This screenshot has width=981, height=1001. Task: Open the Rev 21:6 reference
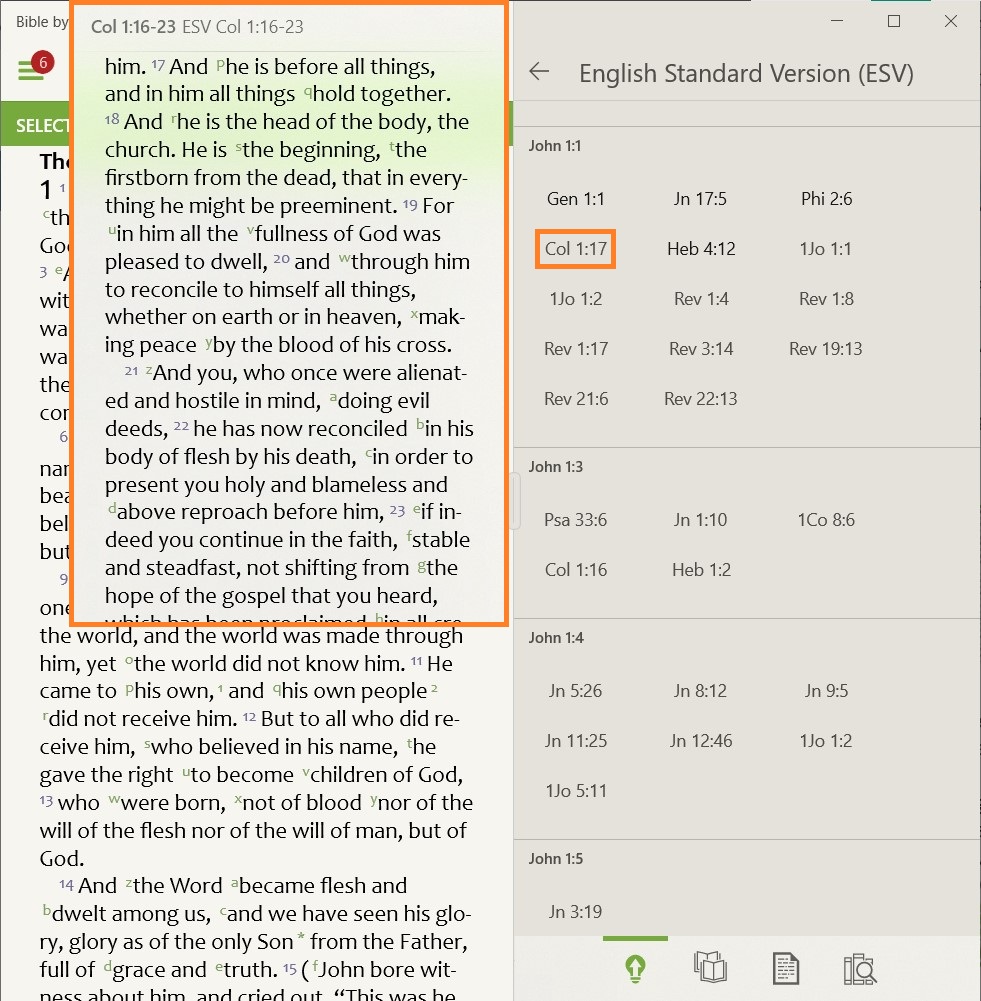click(x=576, y=399)
